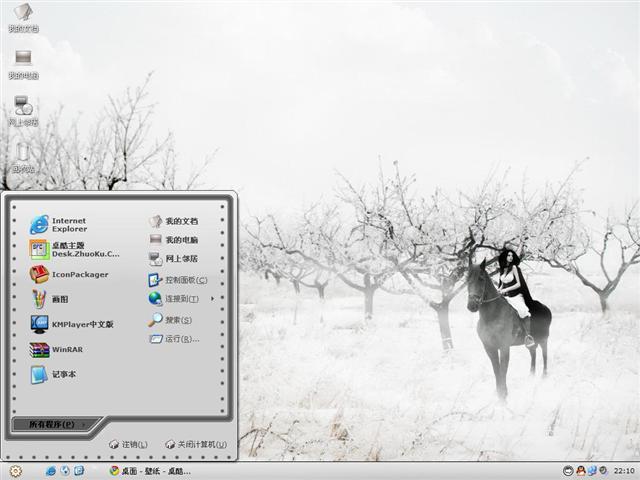Click the 关闭计算机(U) shut down button

(196, 444)
